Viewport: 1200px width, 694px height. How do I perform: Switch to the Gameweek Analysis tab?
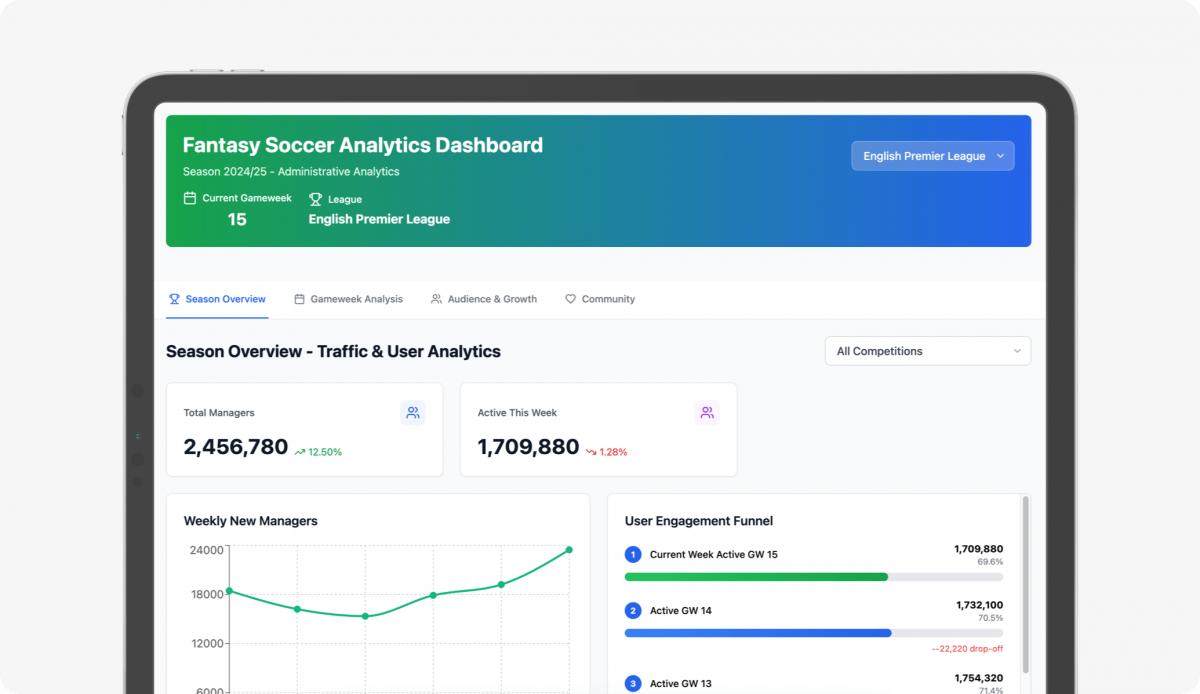[348, 299]
